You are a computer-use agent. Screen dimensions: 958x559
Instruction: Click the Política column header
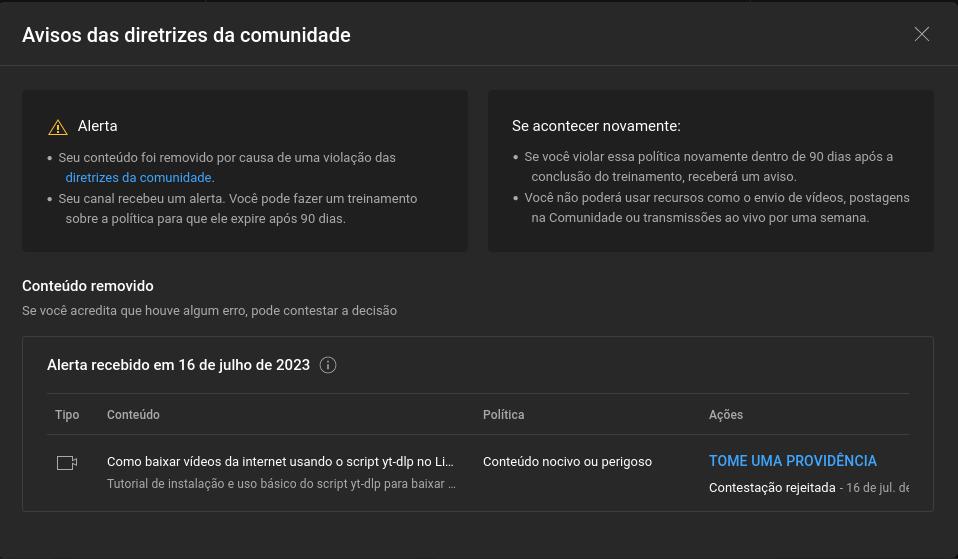tap(503, 415)
